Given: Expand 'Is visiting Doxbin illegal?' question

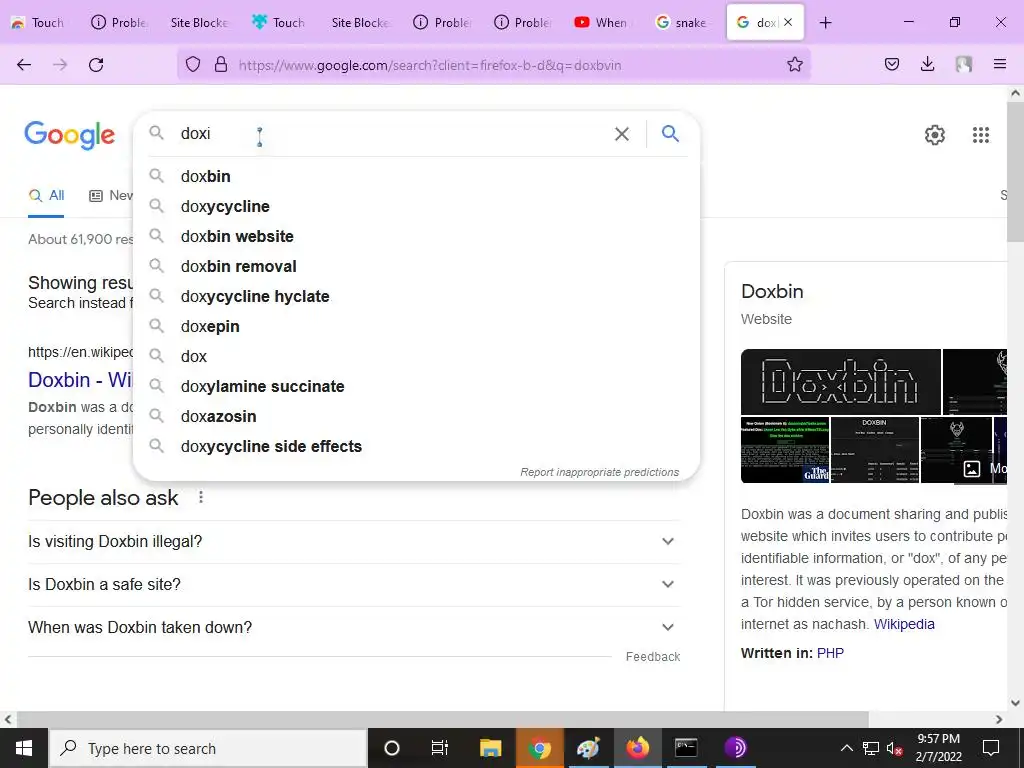Looking at the screenshot, I should pyautogui.click(x=354, y=541).
